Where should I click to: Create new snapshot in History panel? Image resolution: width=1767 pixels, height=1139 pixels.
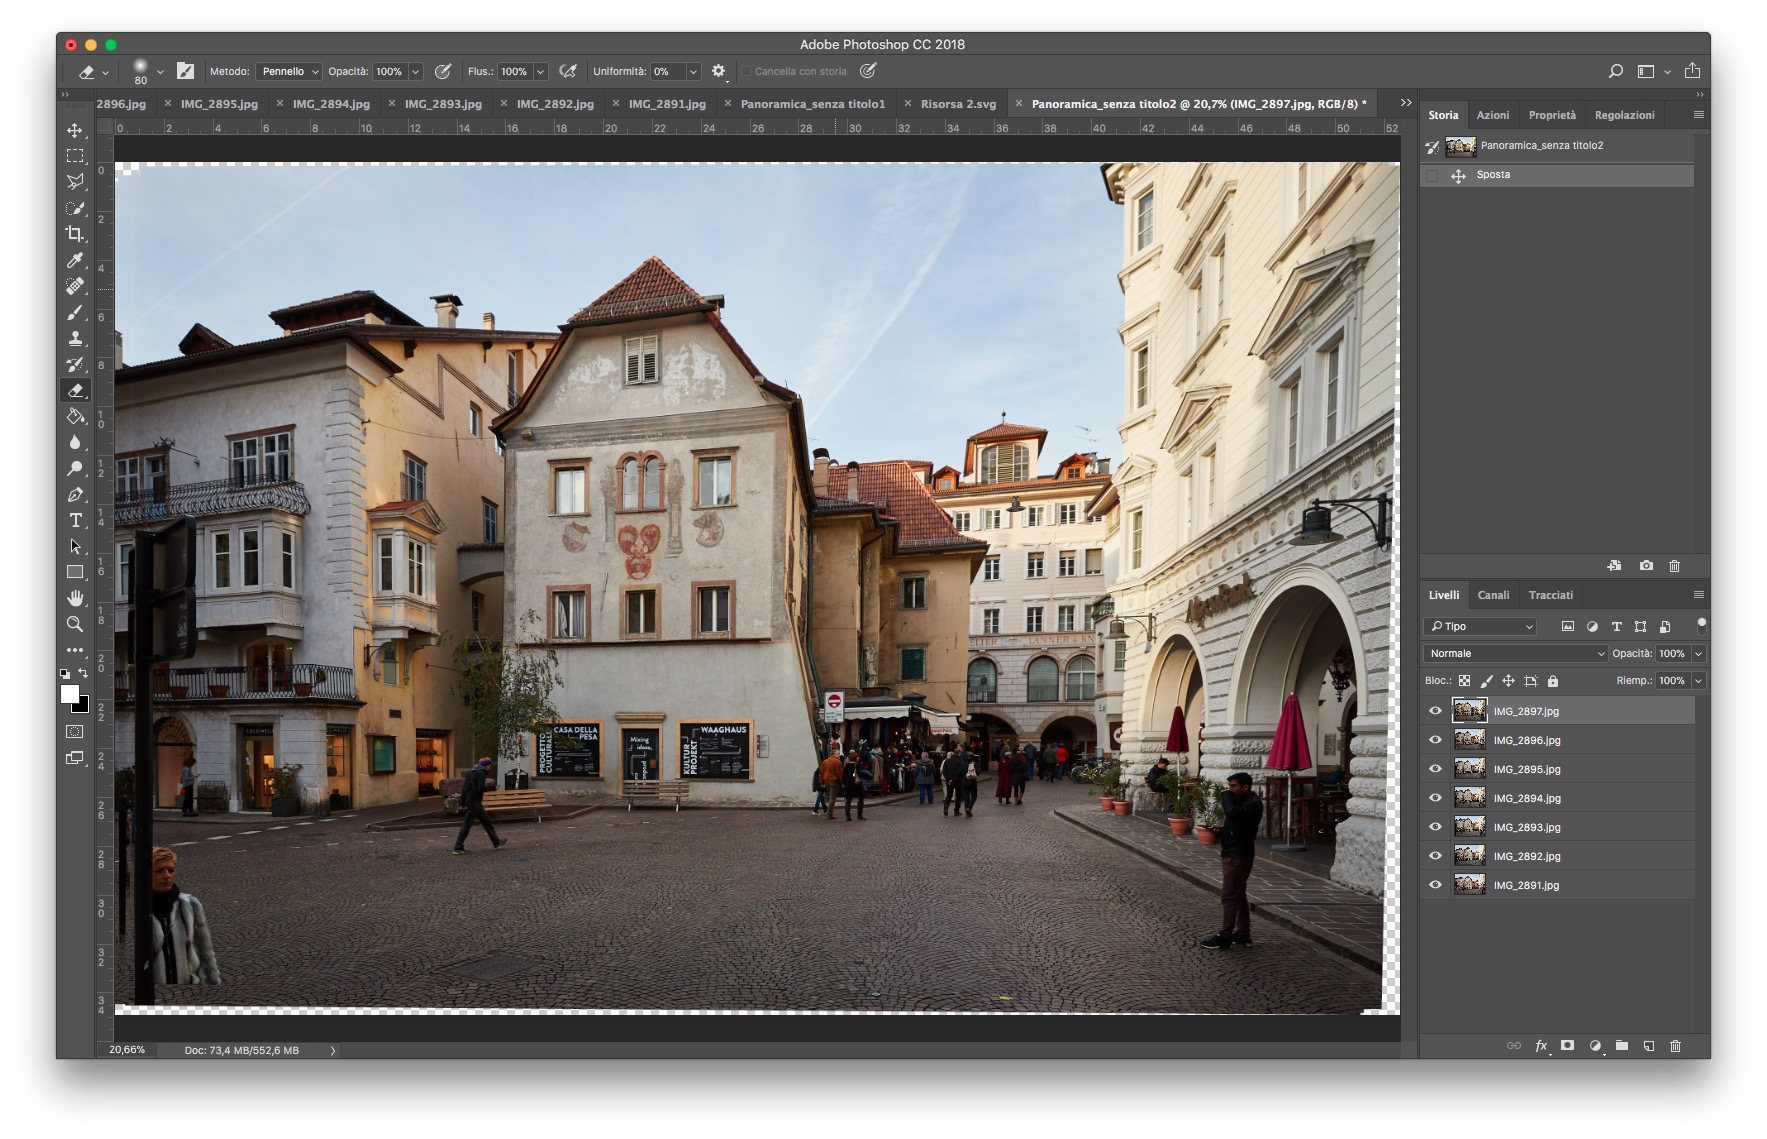(x=1646, y=566)
